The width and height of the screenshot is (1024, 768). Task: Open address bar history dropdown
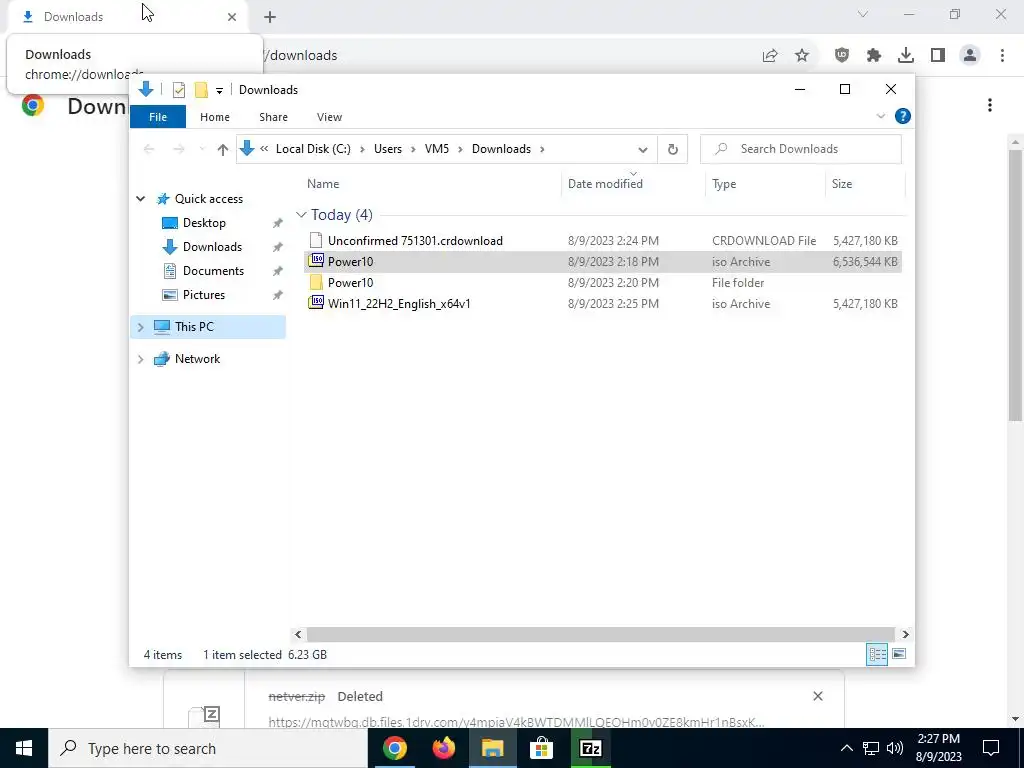(x=643, y=150)
